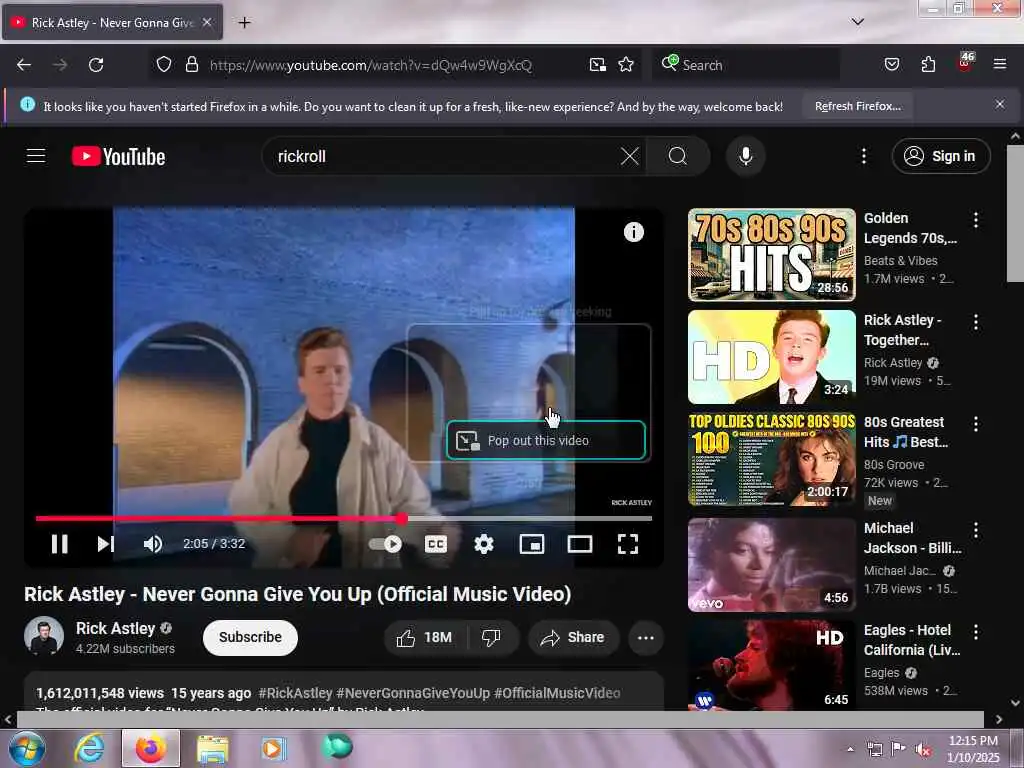Open Michael Jackson Billie Jean thumbnail
Image resolution: width=1024 pixels, height=768 pixels.
771,565
